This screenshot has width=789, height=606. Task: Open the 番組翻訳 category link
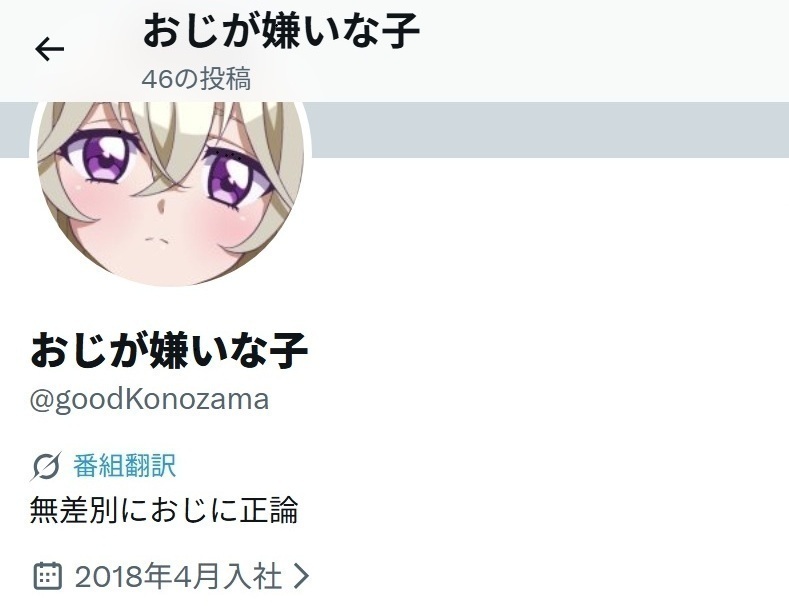(x=124, y=466)
